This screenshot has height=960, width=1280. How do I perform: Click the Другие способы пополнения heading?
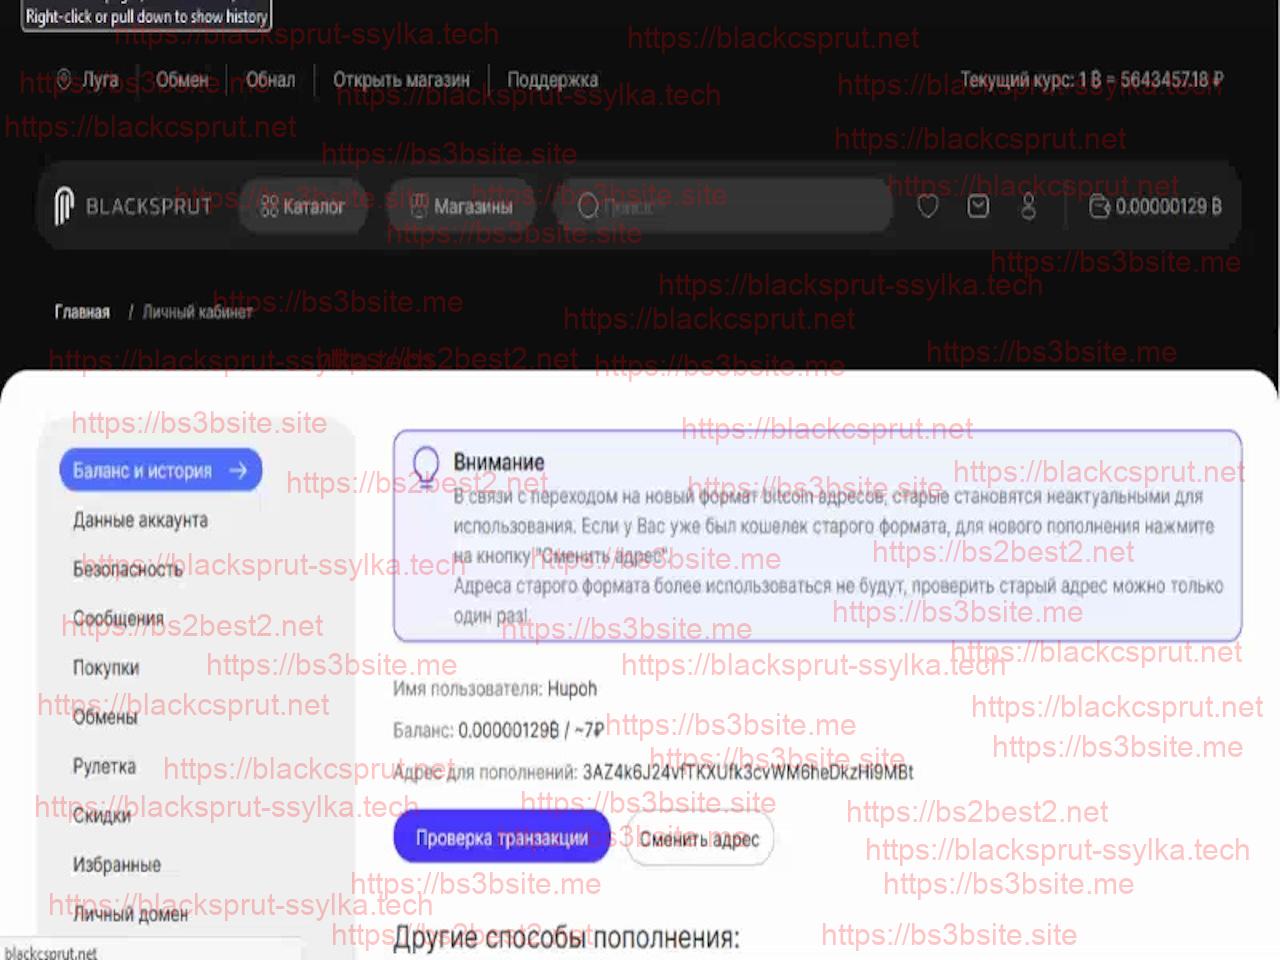(x=566, y=938)
